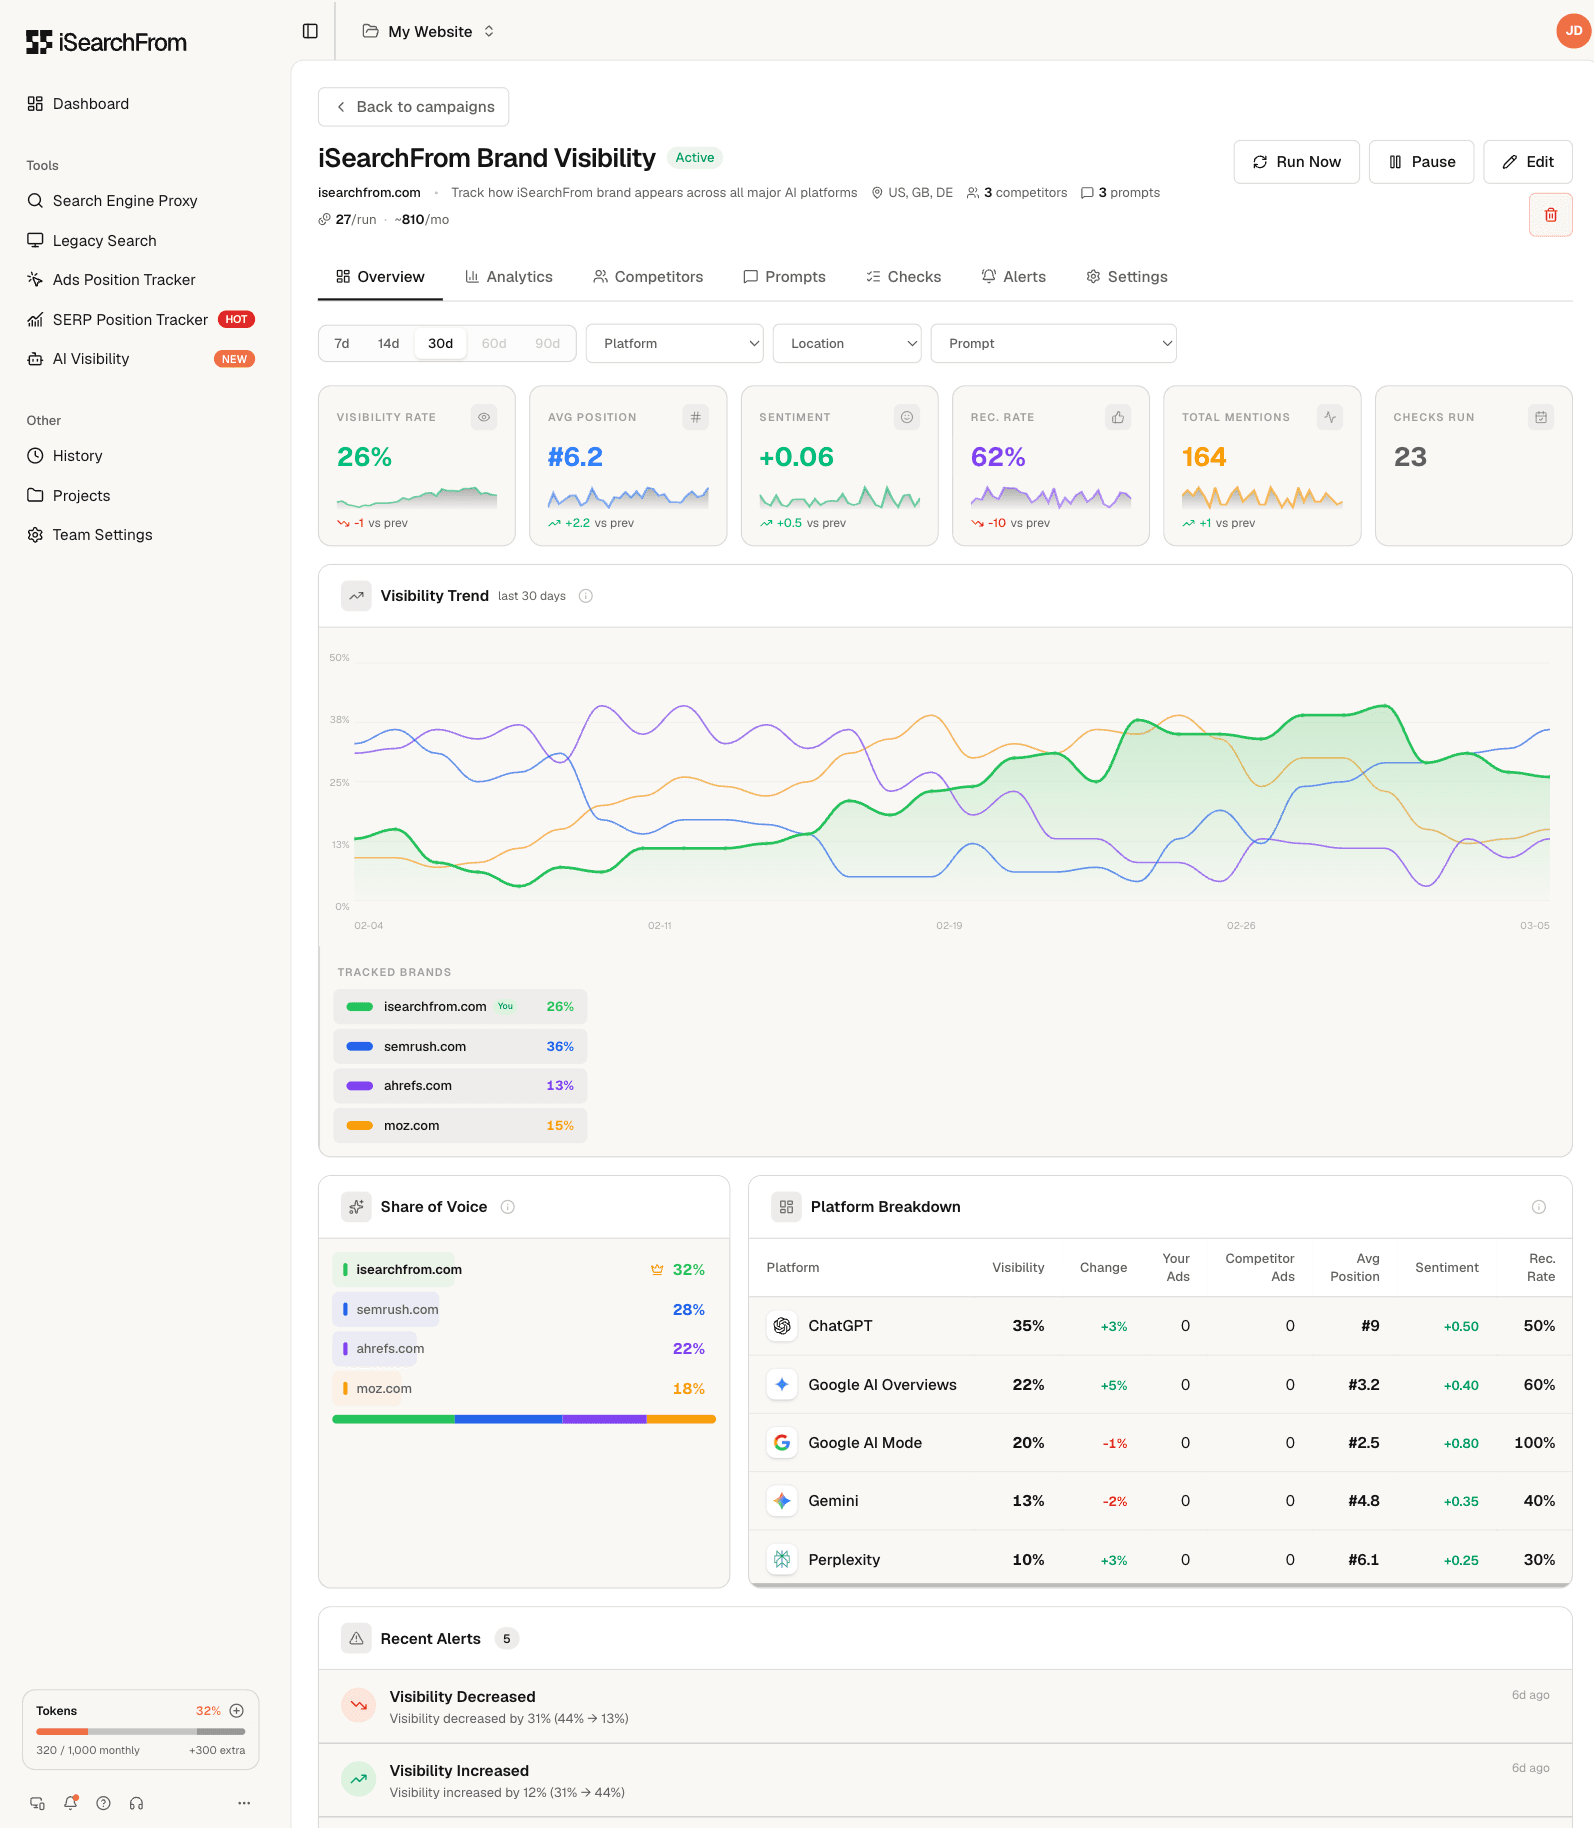This screenshot has width=1594, height=1828.
Task: Open SERP Position Tracker in sidebar
Action: pos(140,320)
